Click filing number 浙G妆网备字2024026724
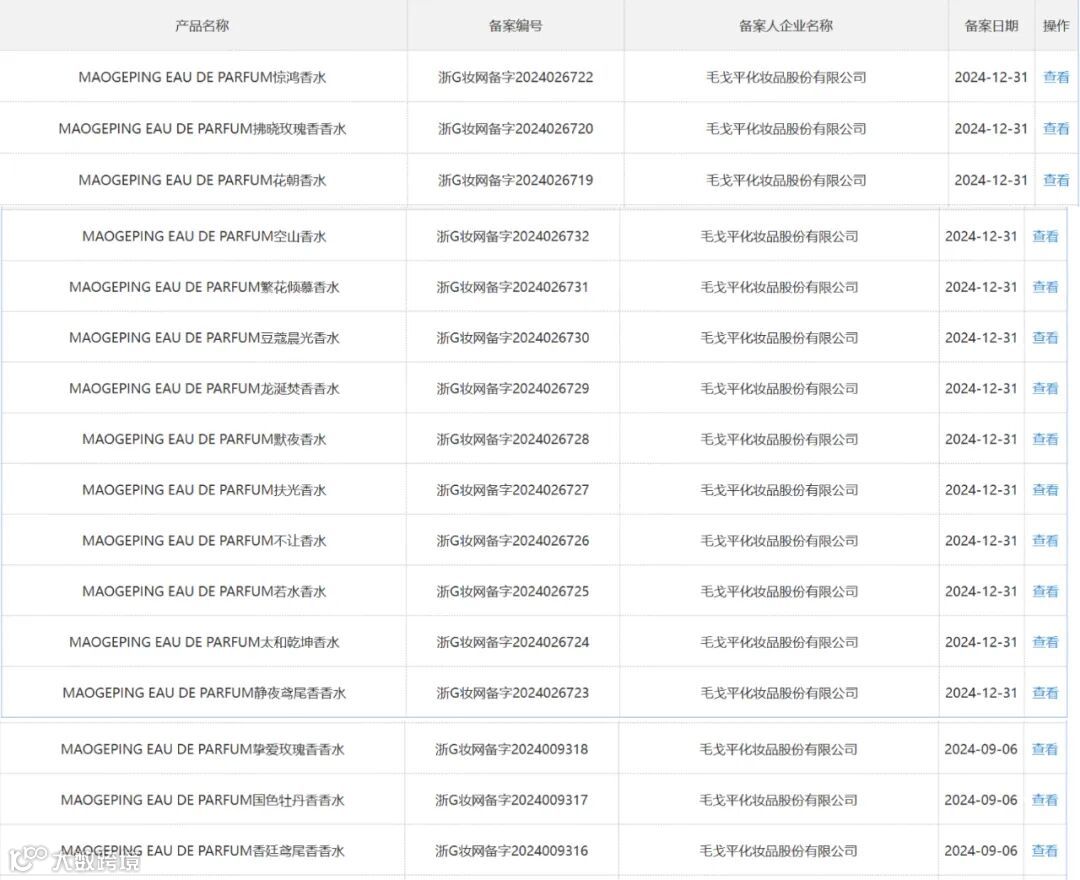This screenshot has height=880, width=1080. click(x=512, y=642)
